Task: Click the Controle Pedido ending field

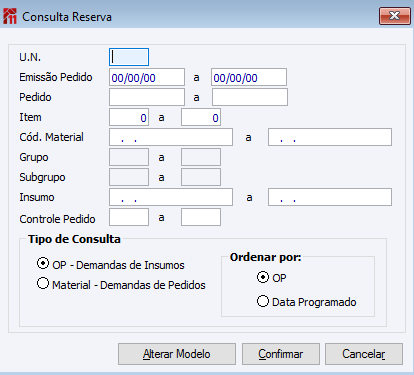Action: click(201, 217)
